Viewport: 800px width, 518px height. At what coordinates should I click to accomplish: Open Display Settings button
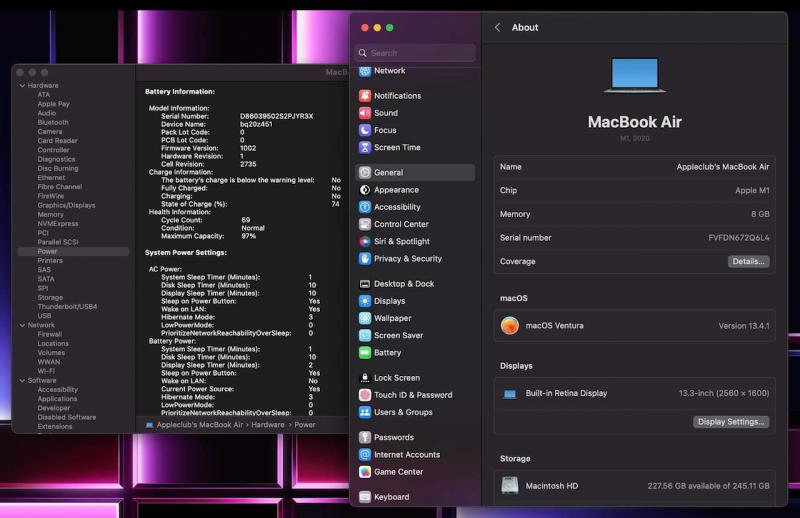coord(731,422)
